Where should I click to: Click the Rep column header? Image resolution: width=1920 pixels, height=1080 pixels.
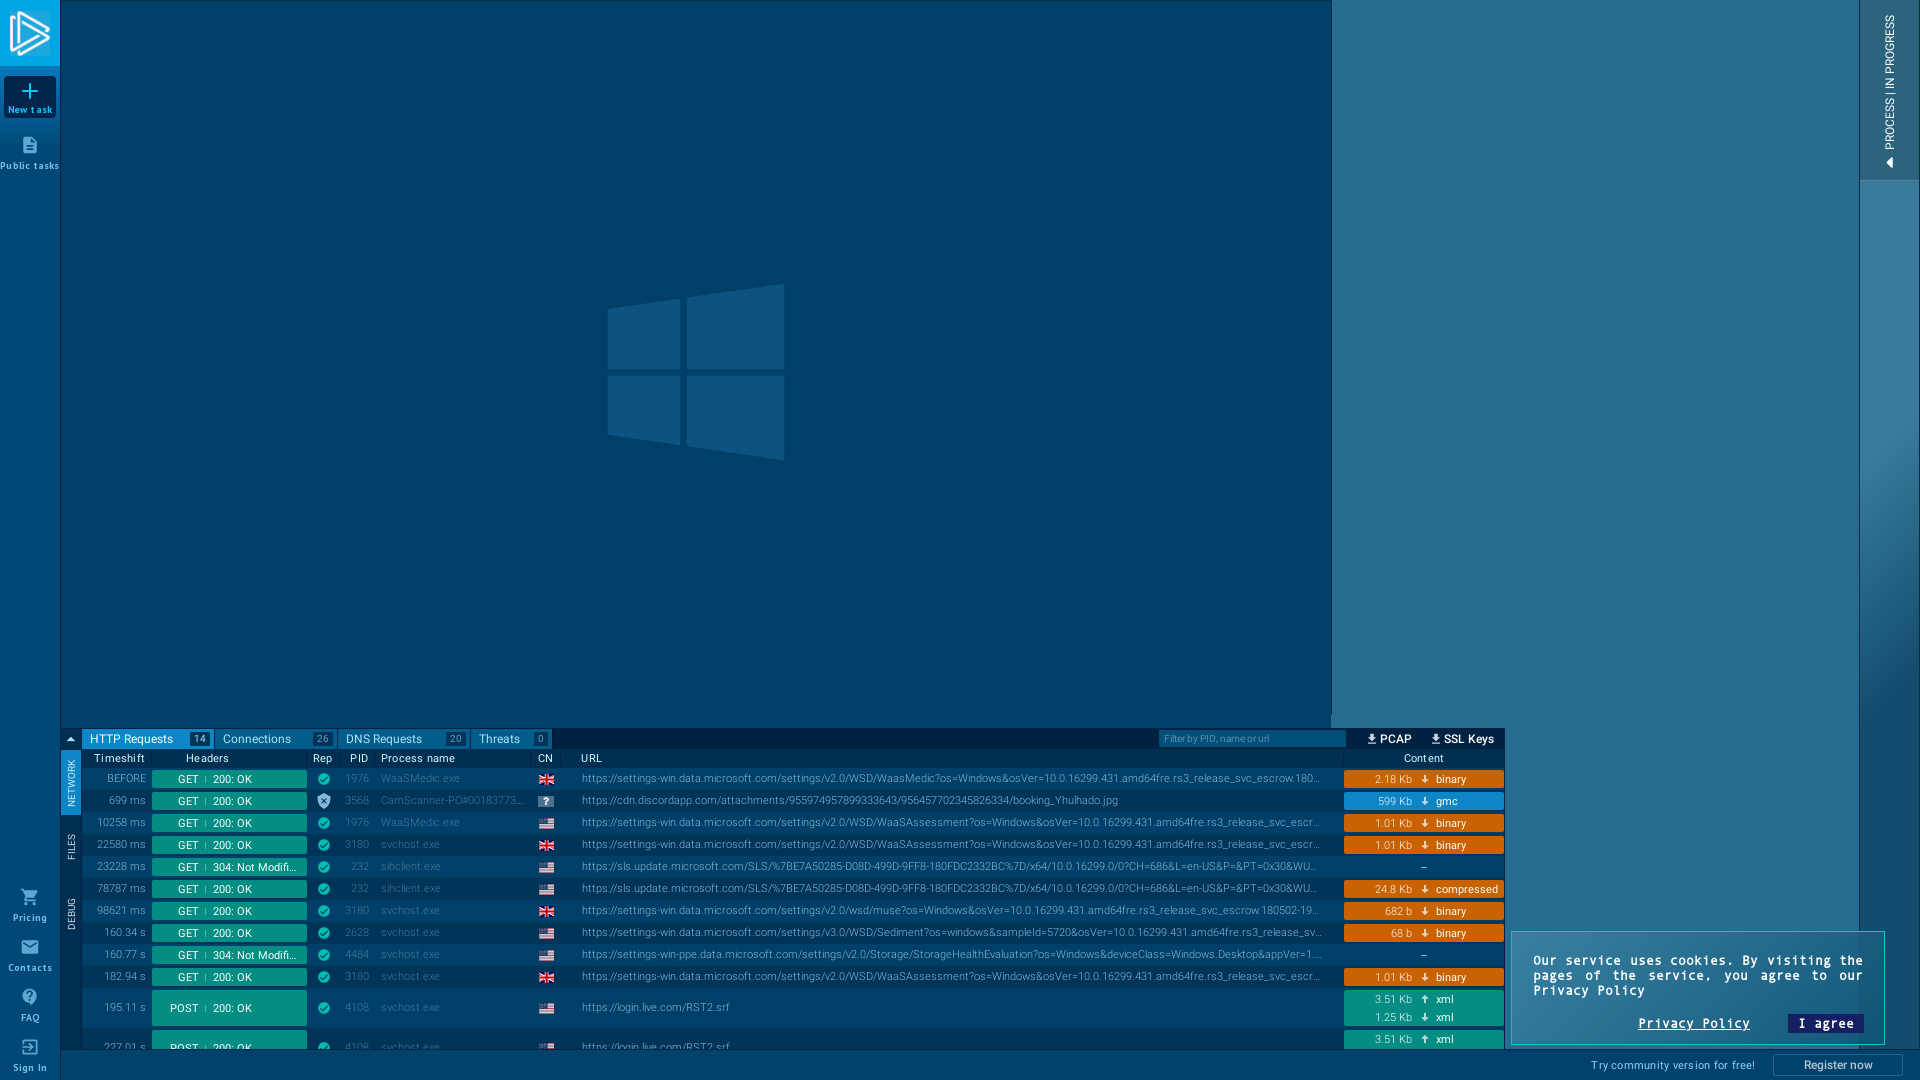322,759
